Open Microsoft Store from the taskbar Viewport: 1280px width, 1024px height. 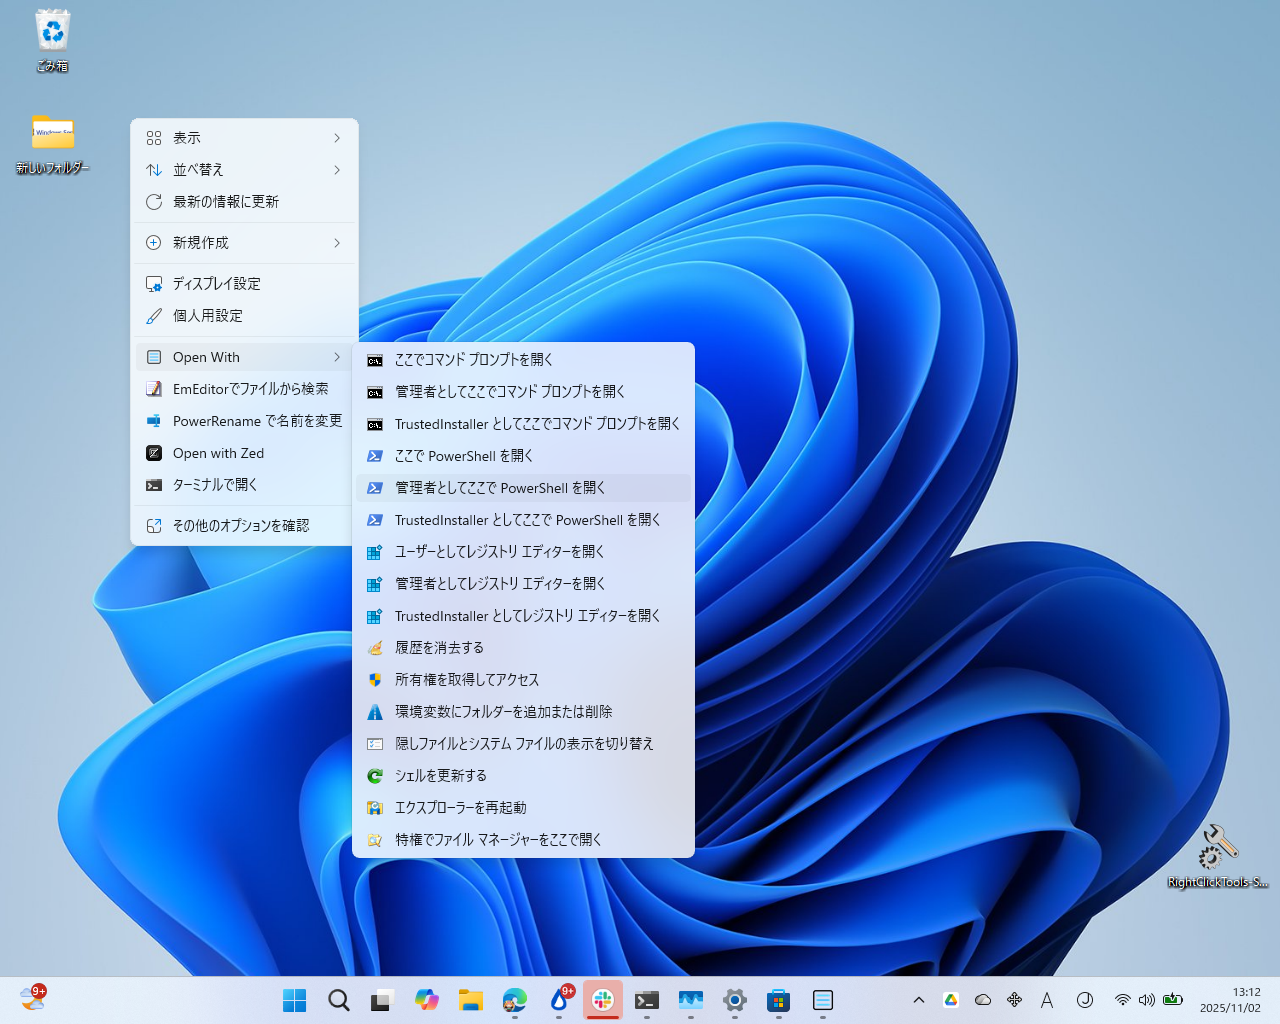coord(778,1000)
